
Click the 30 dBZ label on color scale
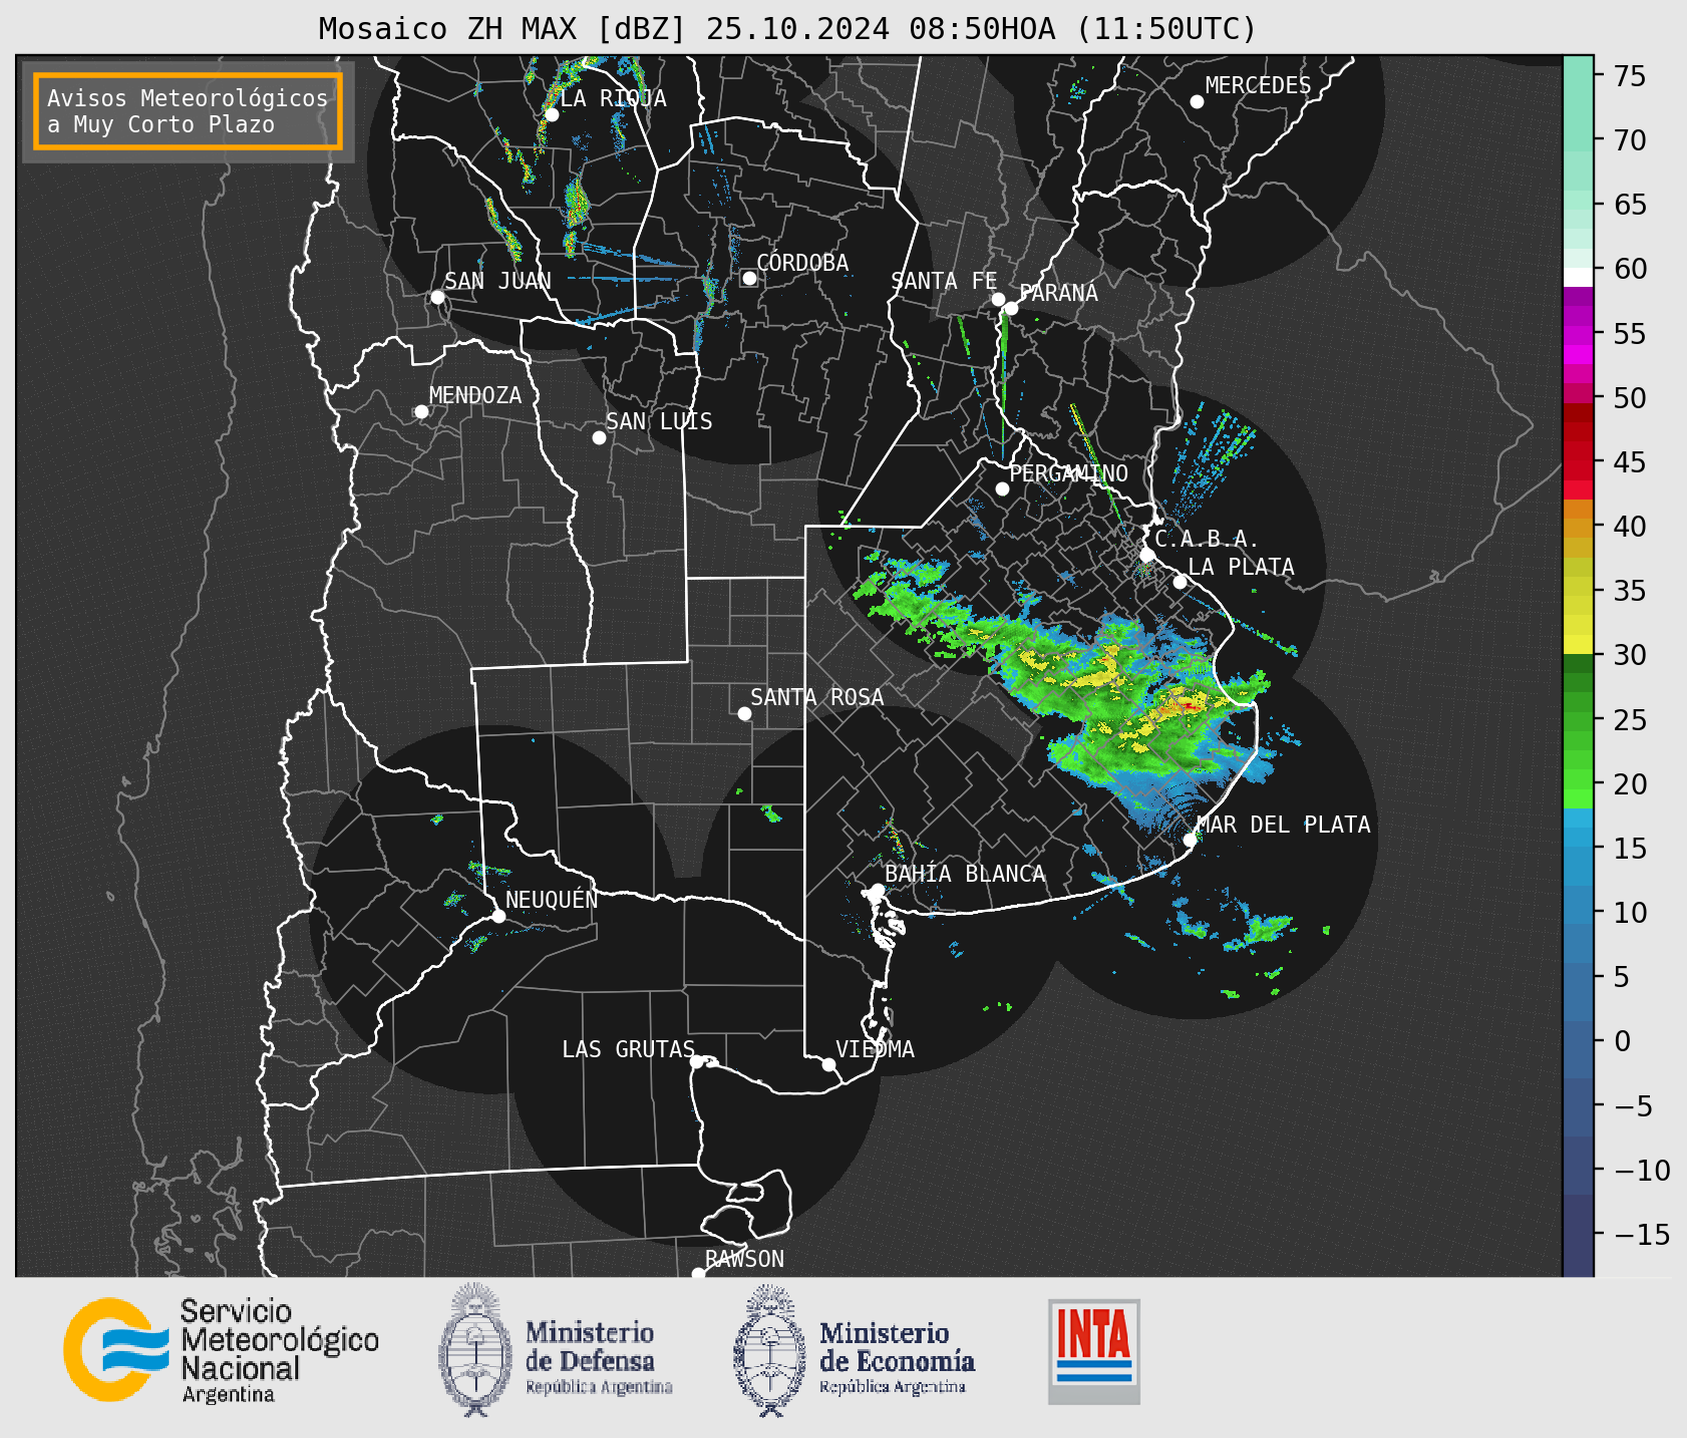[1629, 655]
